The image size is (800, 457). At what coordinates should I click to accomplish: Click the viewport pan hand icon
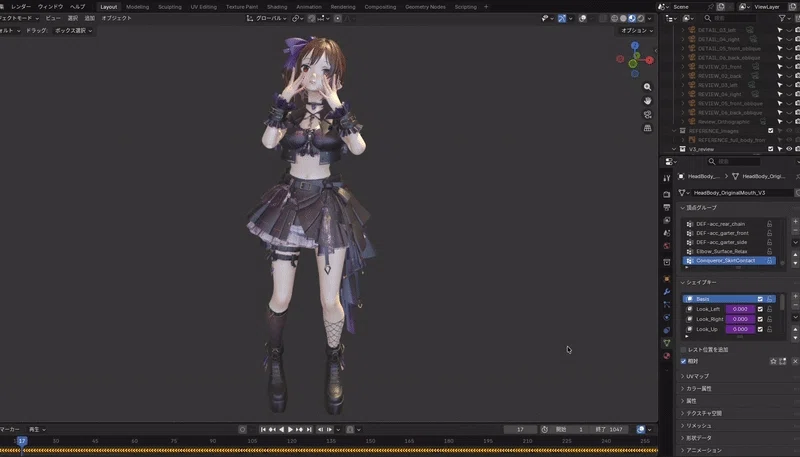coord(647,100)
